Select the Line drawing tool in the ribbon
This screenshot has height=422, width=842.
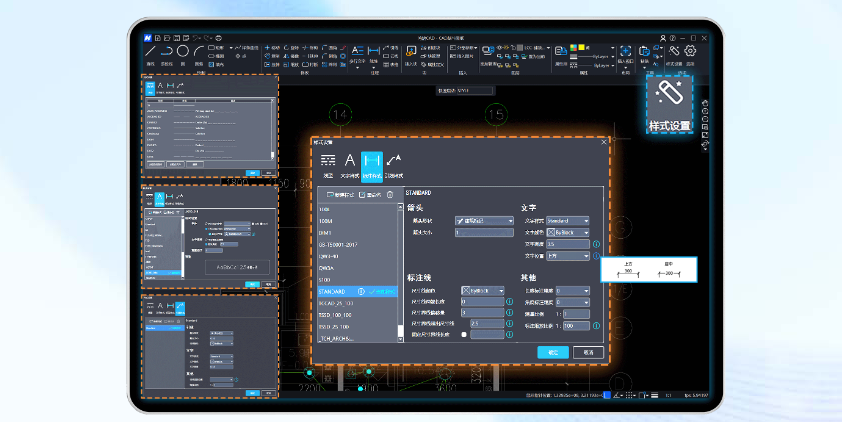coord(150,51)
